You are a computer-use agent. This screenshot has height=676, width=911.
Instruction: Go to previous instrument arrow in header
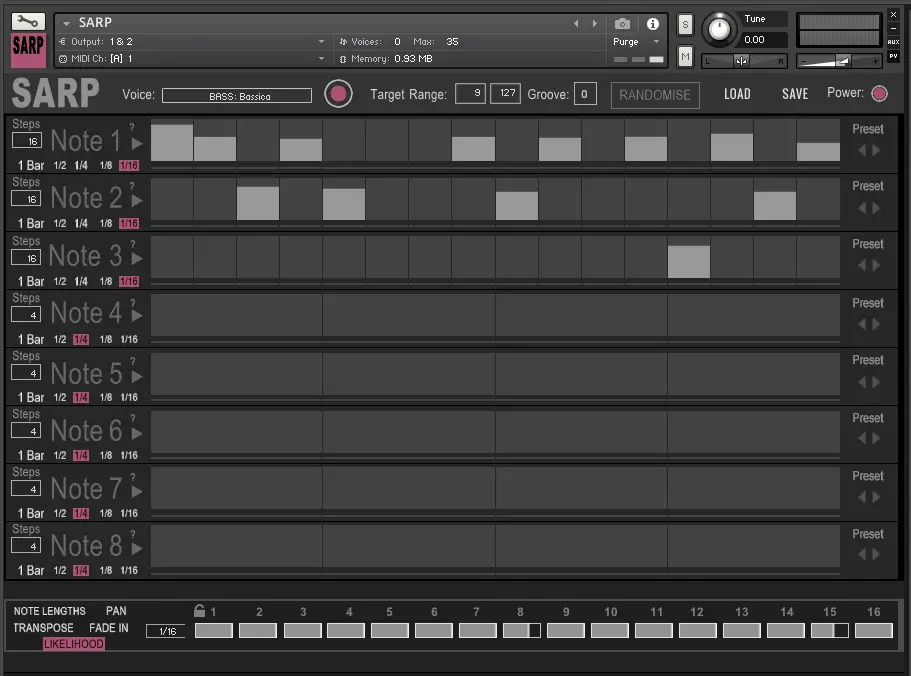click(x=576, y=24)
